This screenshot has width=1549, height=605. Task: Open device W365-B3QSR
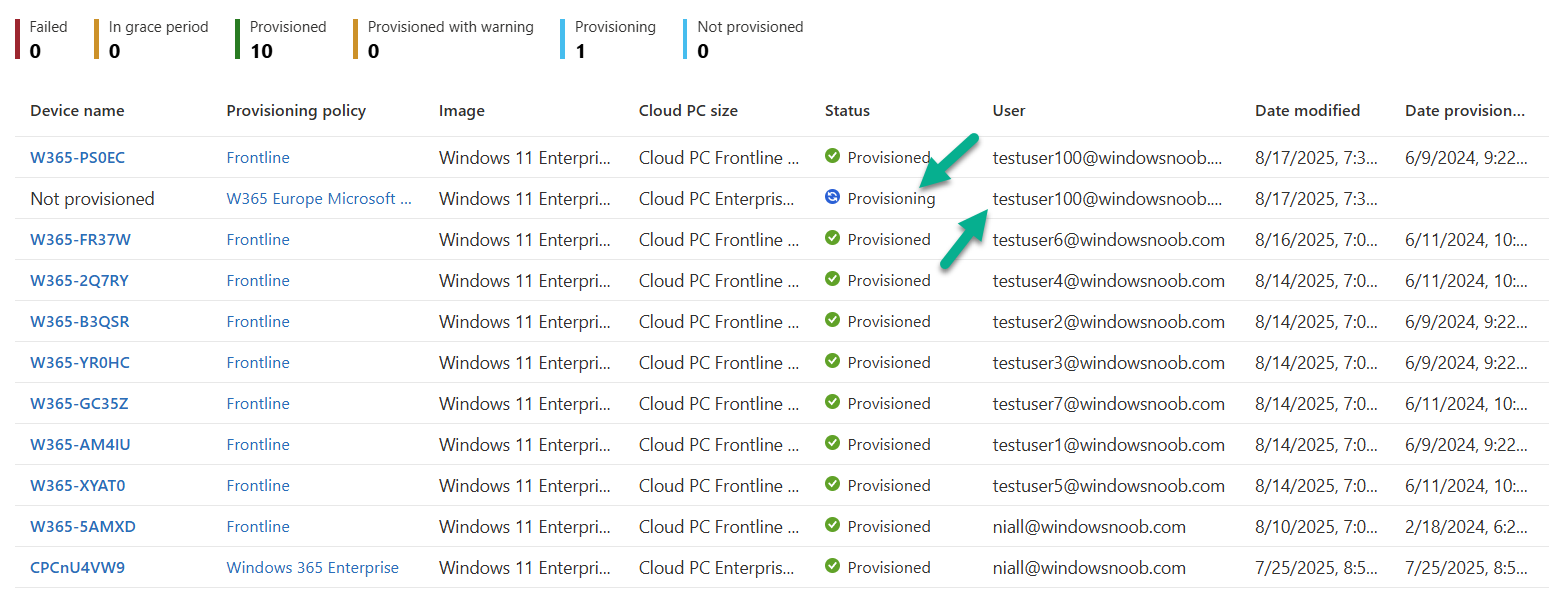tap(79, 321)
